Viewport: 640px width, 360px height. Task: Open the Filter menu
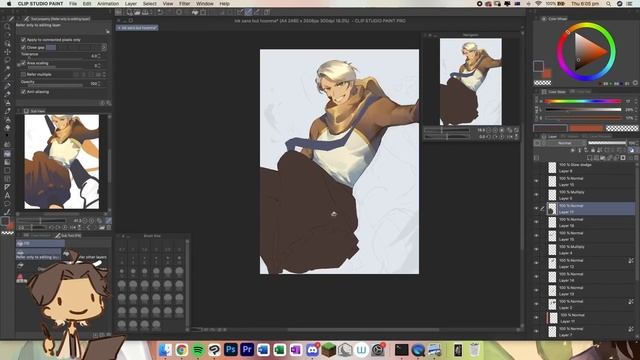pyautogui.click(x=184, y=4)
